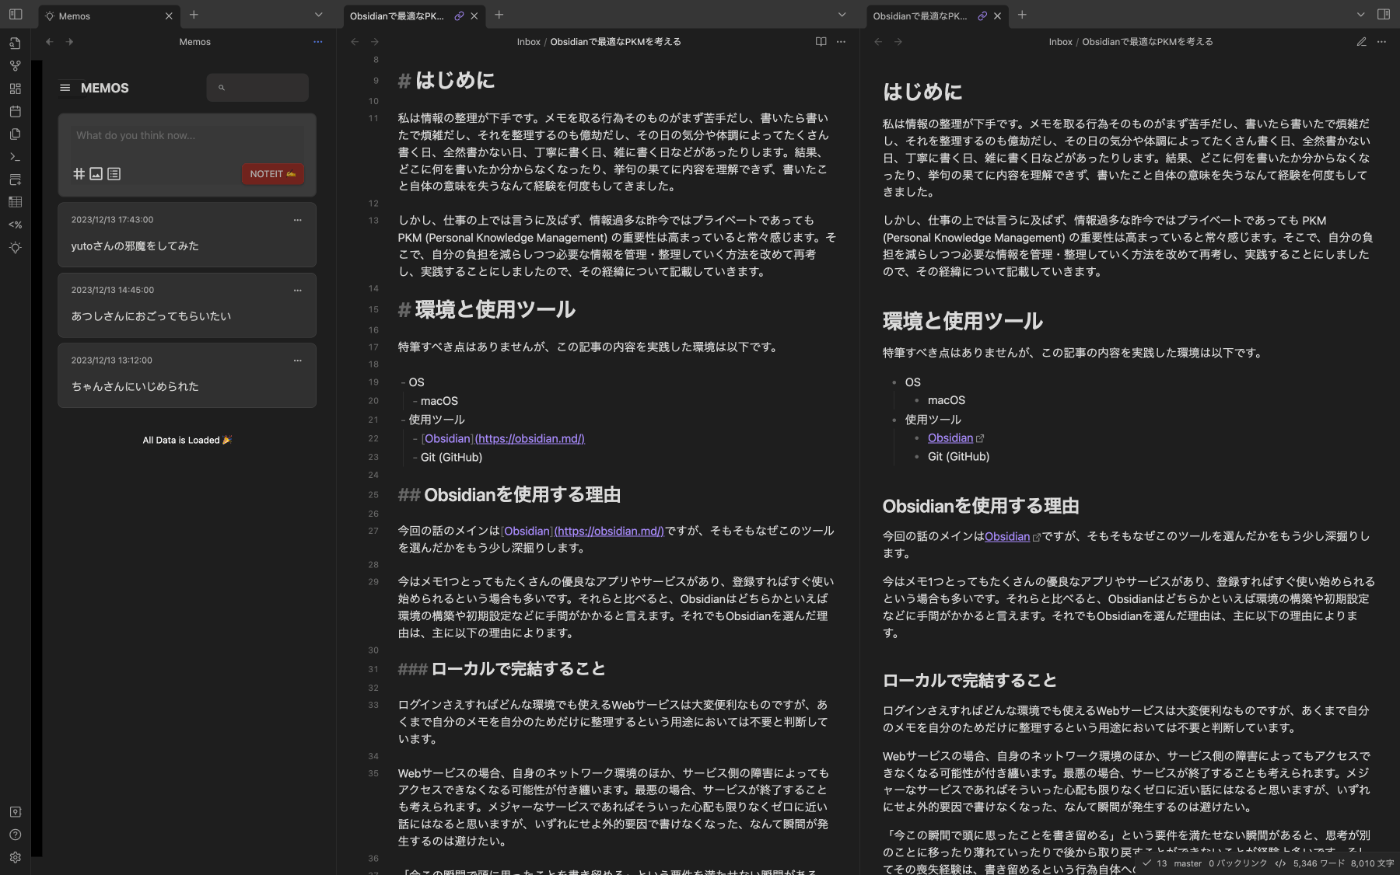Add new tab in Memos pane
The height and width of the screenshot is (875, 1400).
(194, 15)
